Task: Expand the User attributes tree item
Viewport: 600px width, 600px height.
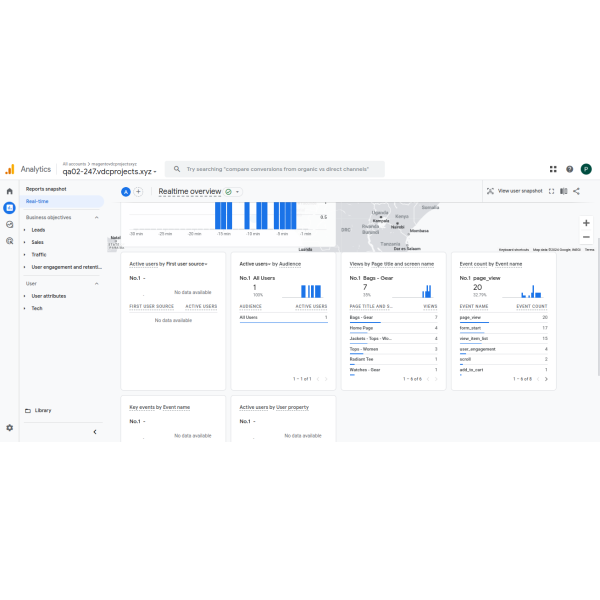Action: tap(25, 296)
